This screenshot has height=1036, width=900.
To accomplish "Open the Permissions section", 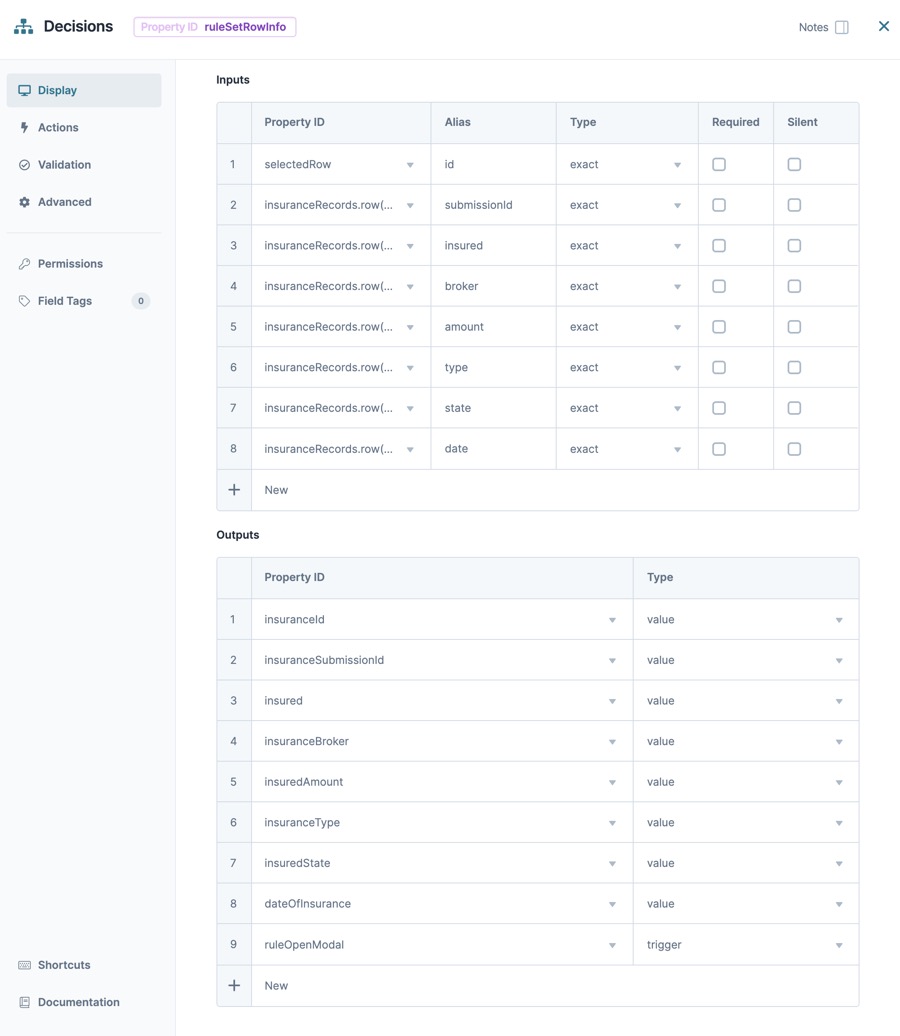I will click(x=84, y=264).
